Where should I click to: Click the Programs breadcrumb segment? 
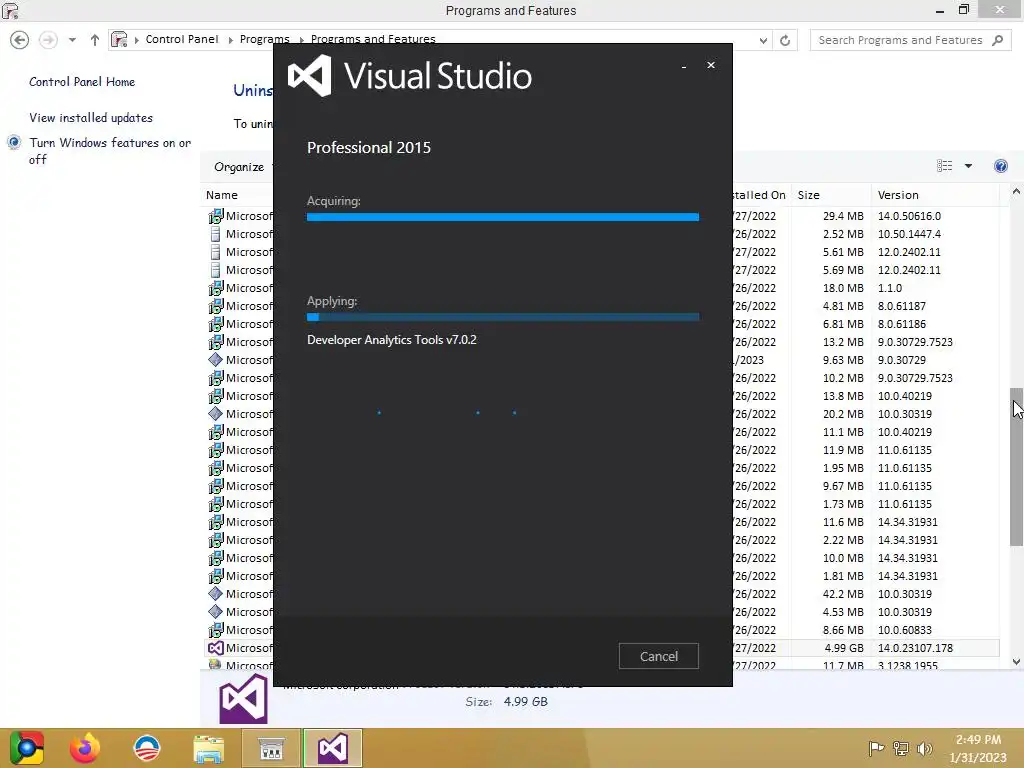pos(264,39)
